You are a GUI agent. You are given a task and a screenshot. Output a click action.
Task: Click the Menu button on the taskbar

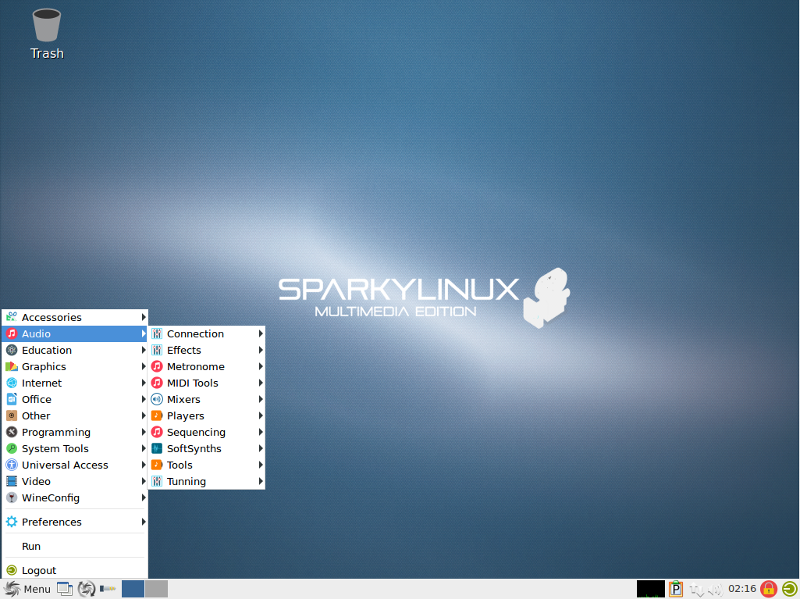coord(27,589)
